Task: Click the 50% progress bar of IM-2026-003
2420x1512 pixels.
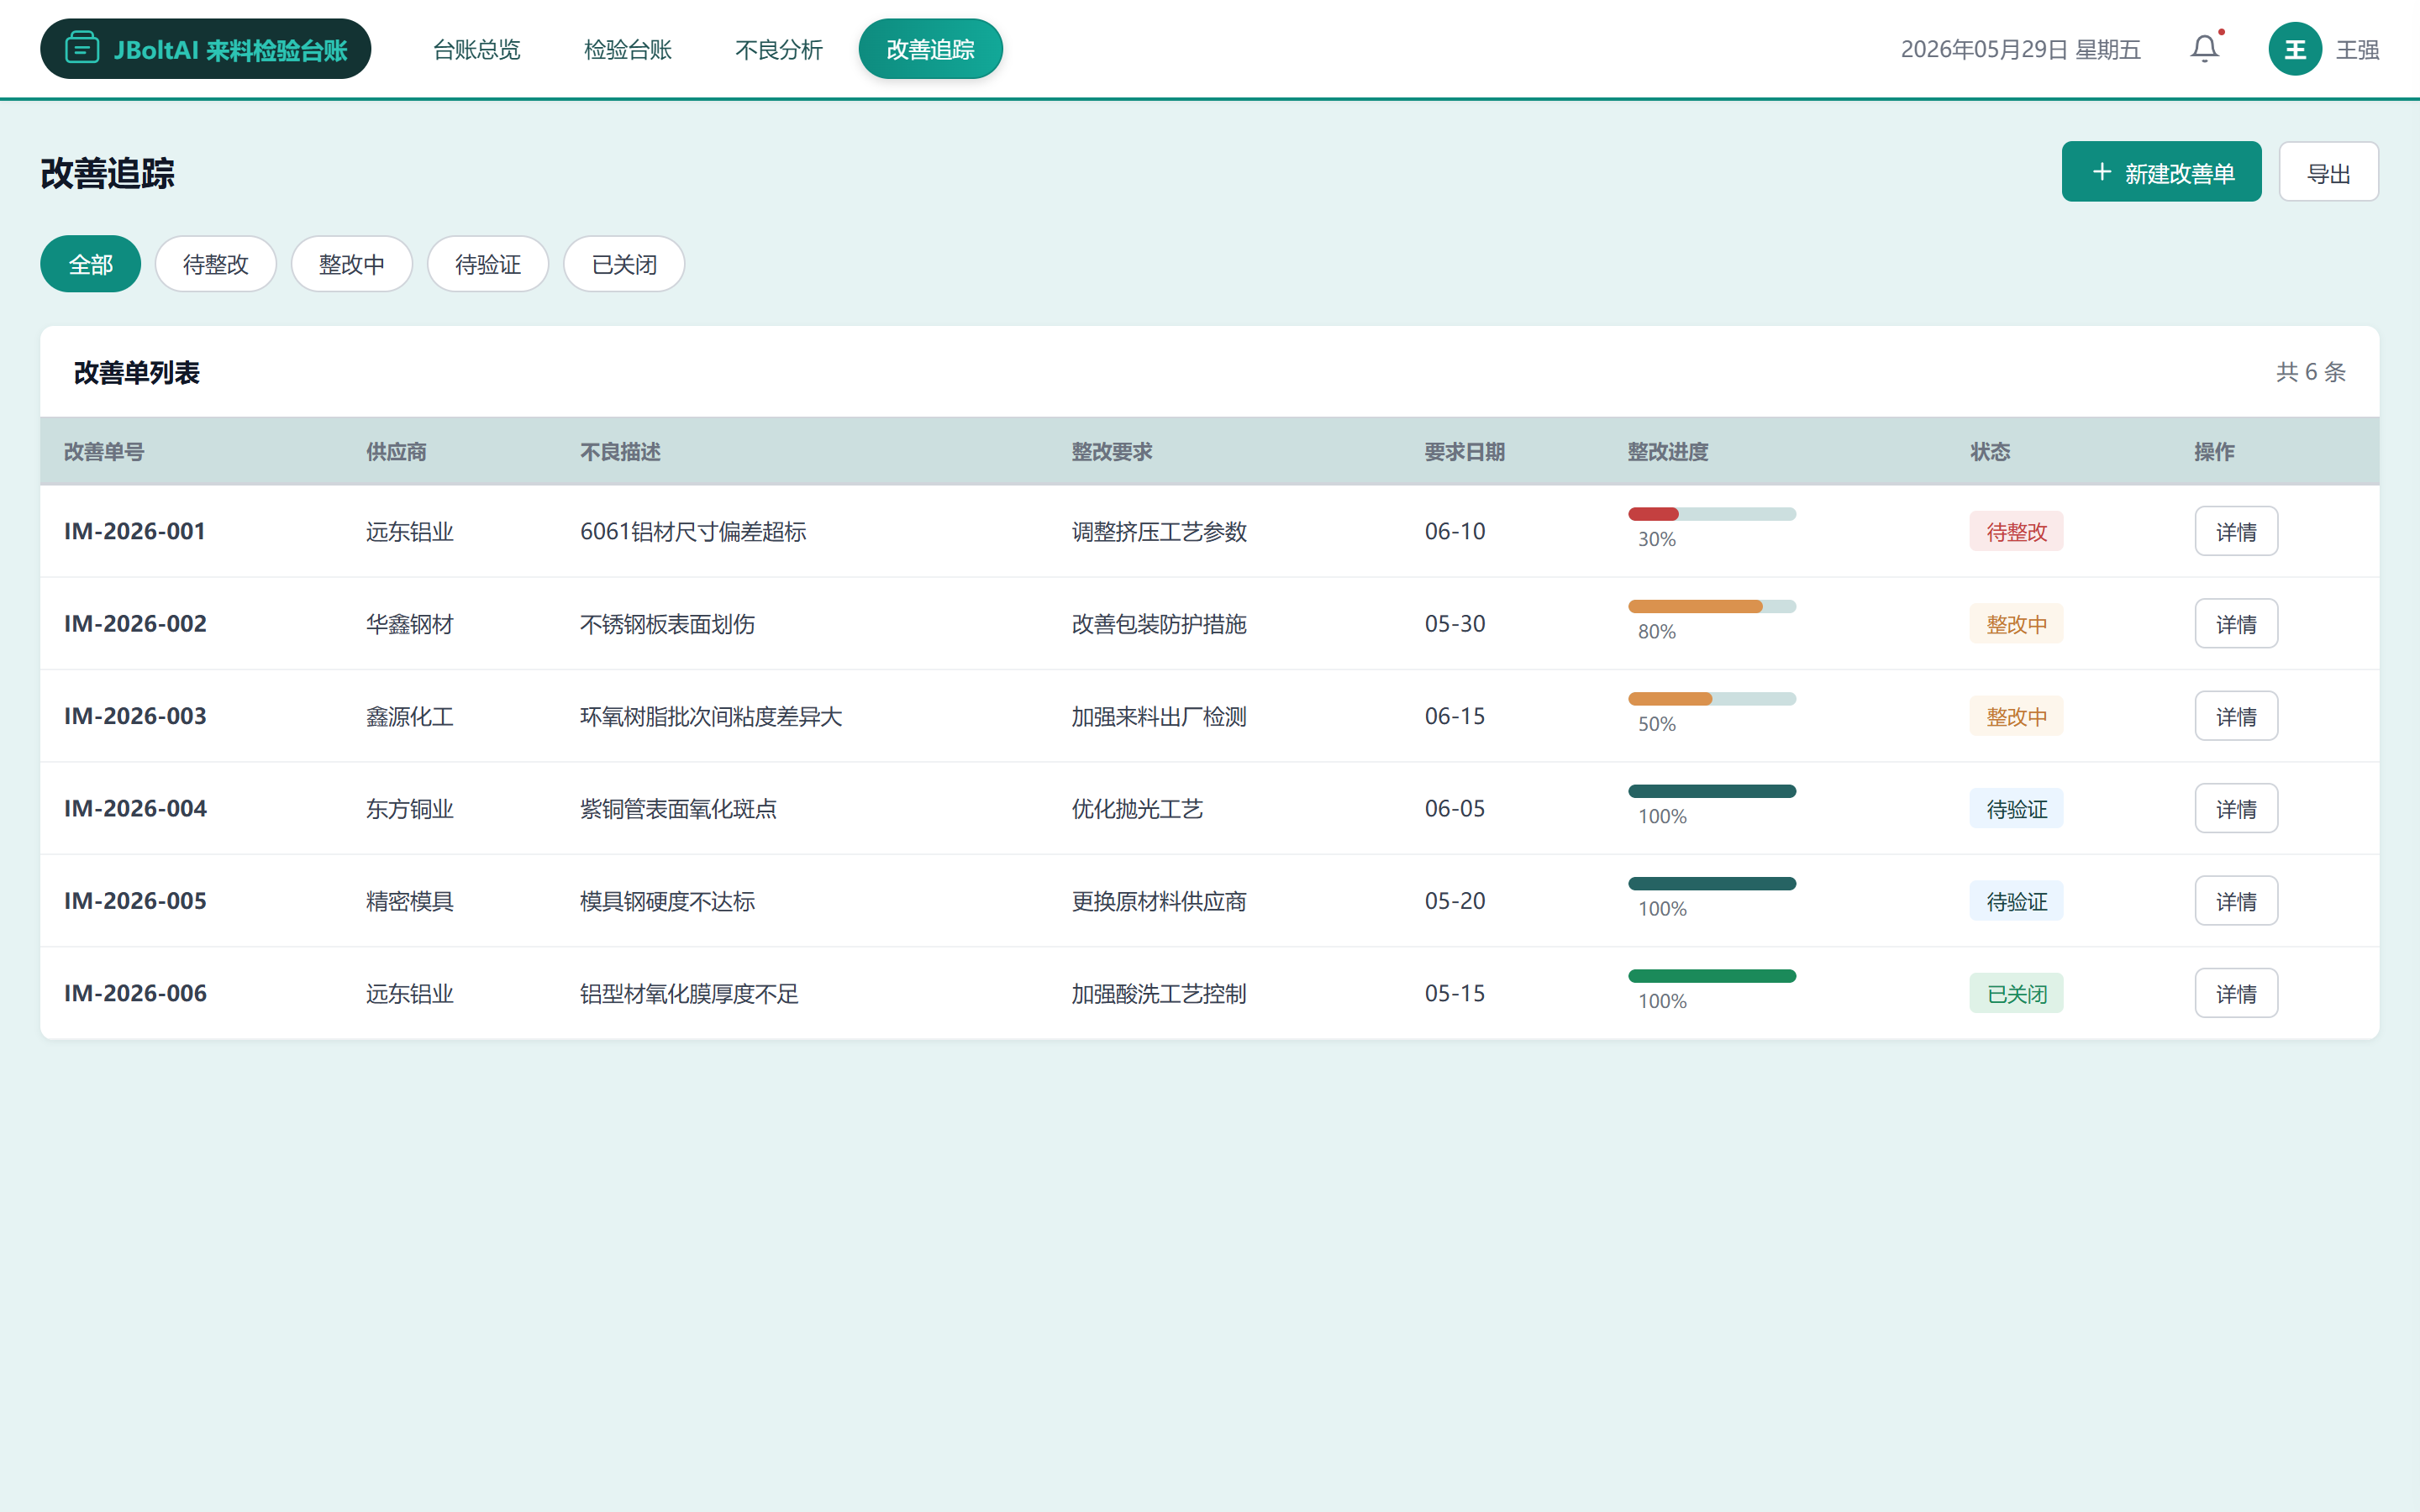Action: pos(1712,699)
